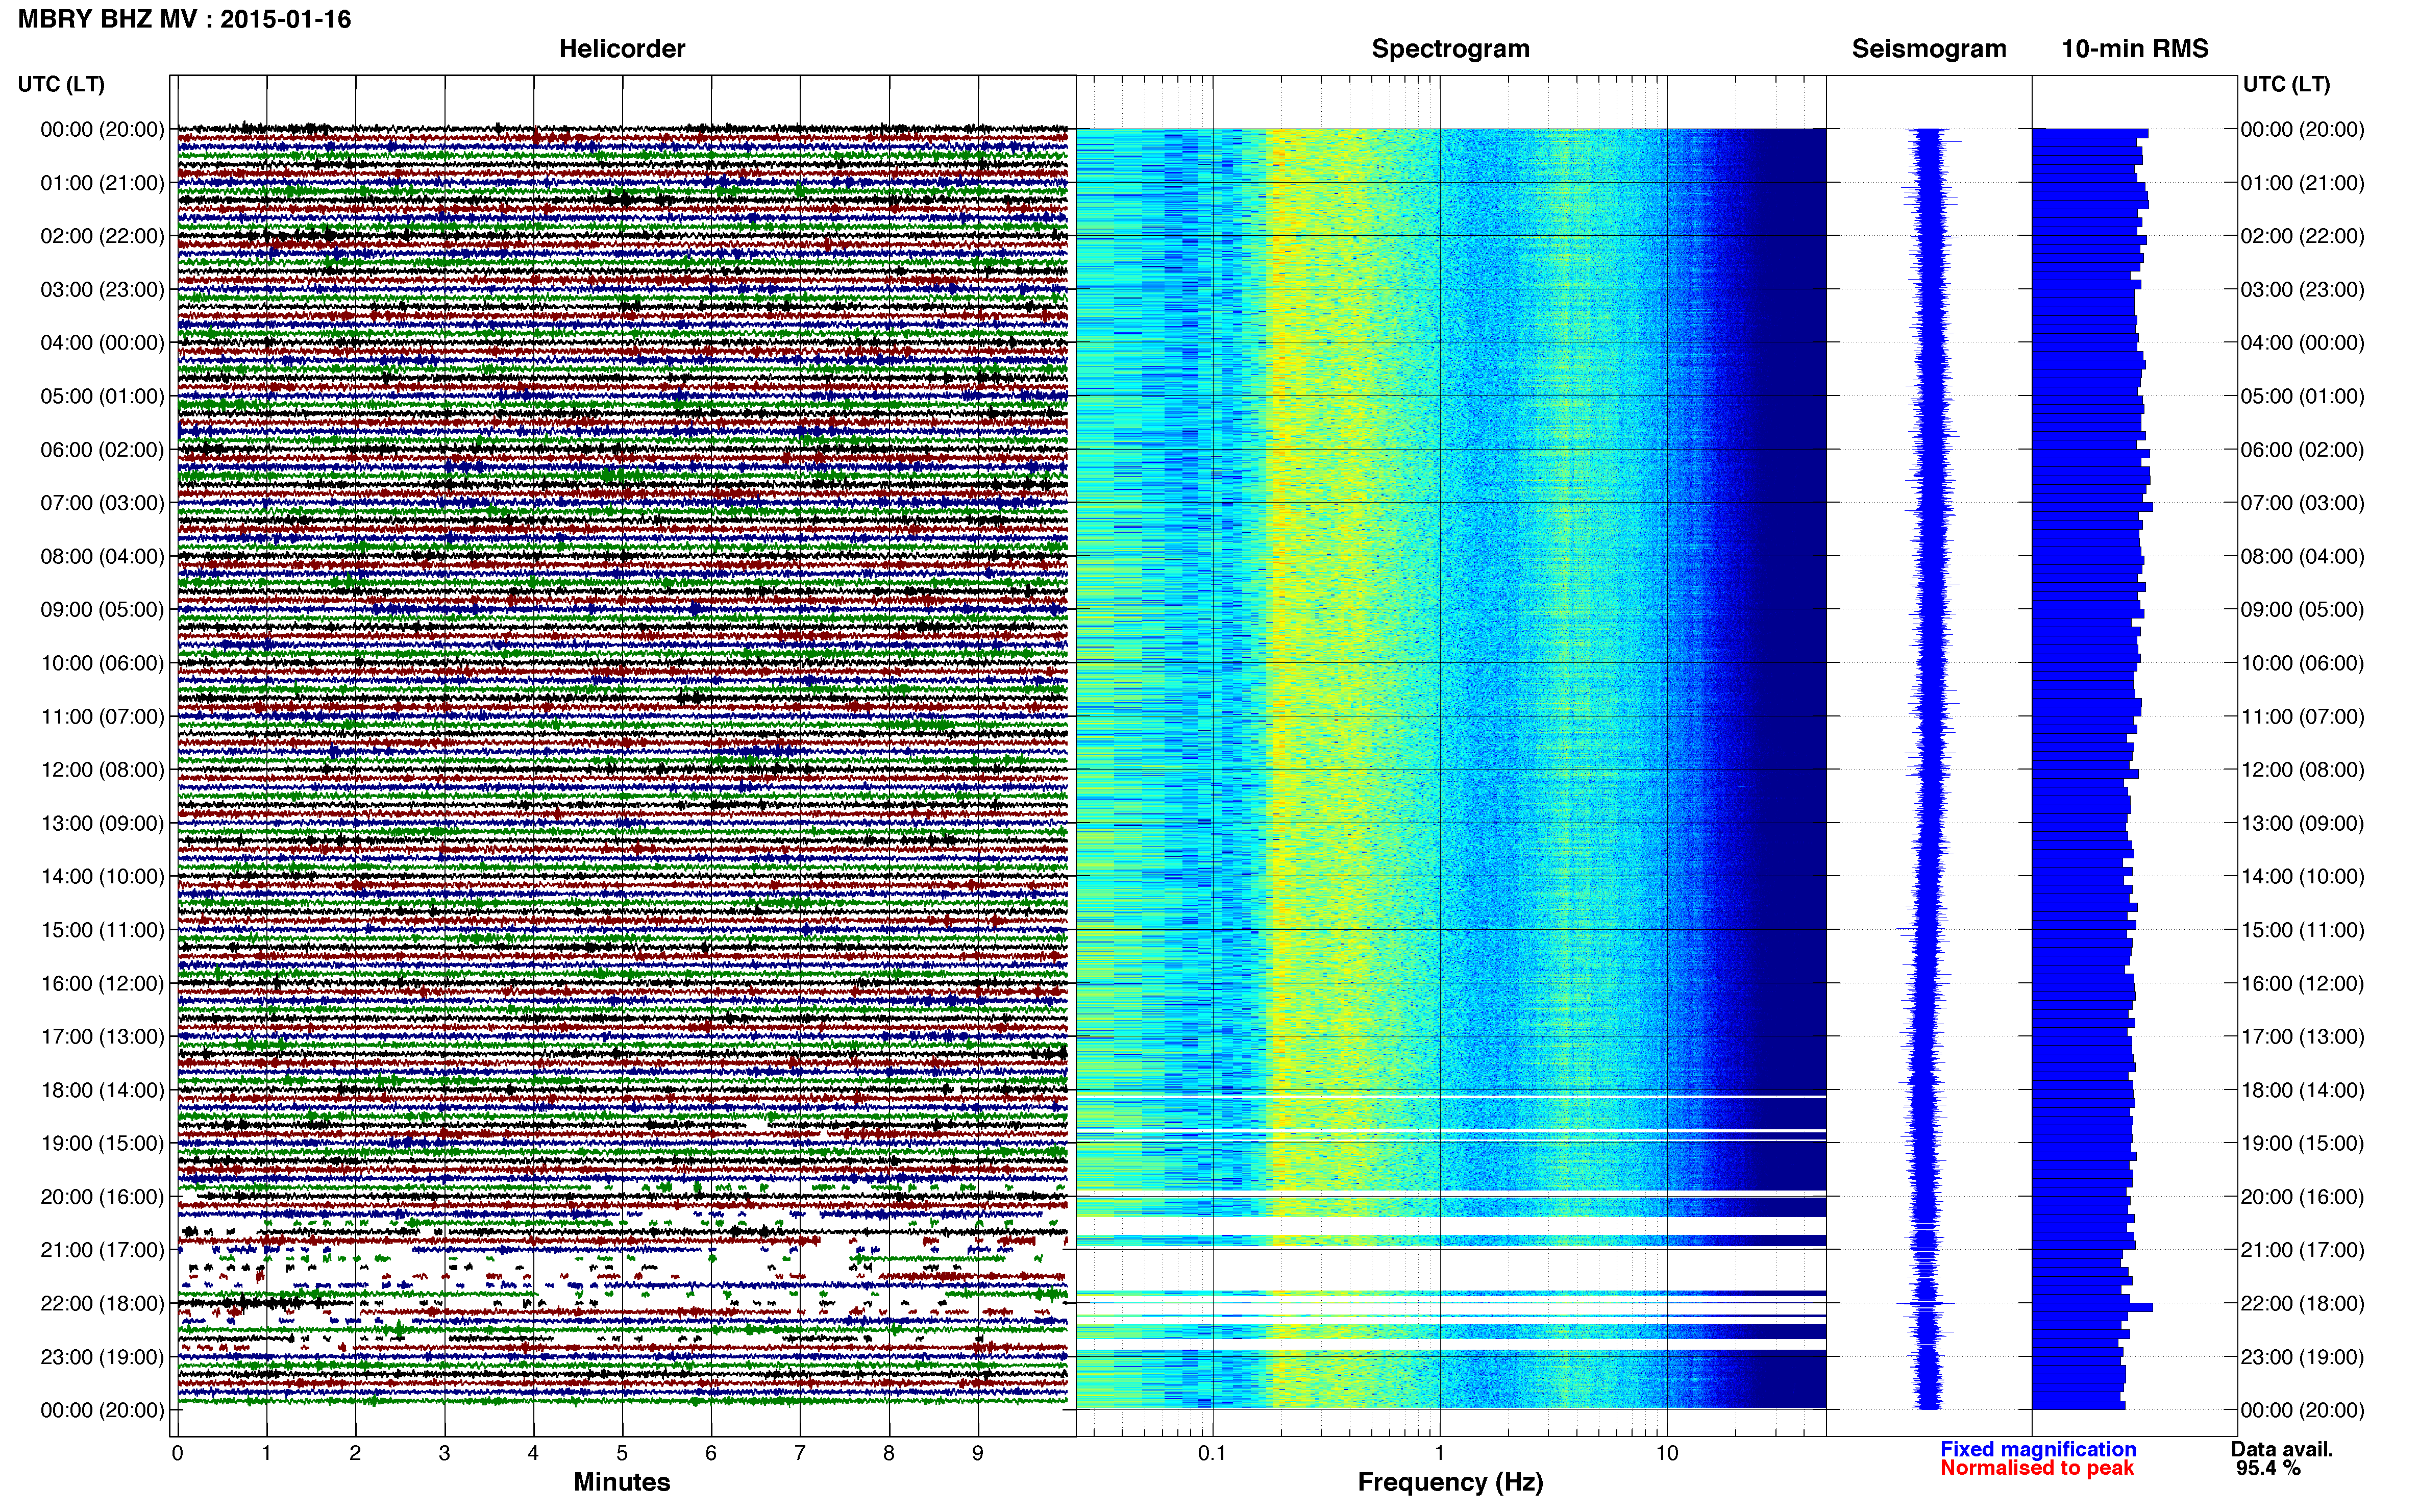Click left time label '22:00 (18:00)'
The height and width of the screenshot is (1512, 2419).
tap(102, 1303)
